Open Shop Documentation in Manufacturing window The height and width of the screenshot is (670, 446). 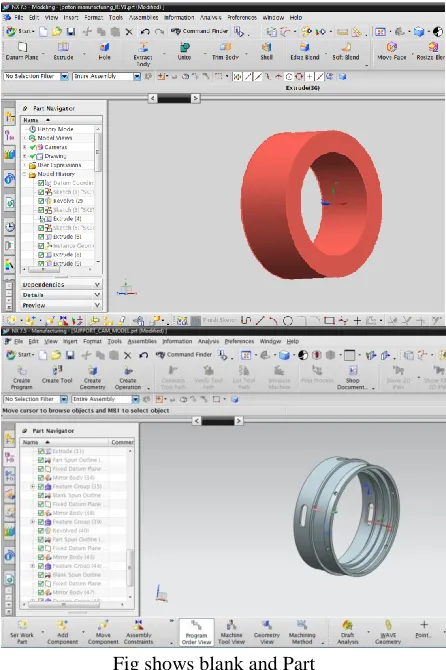352,377
